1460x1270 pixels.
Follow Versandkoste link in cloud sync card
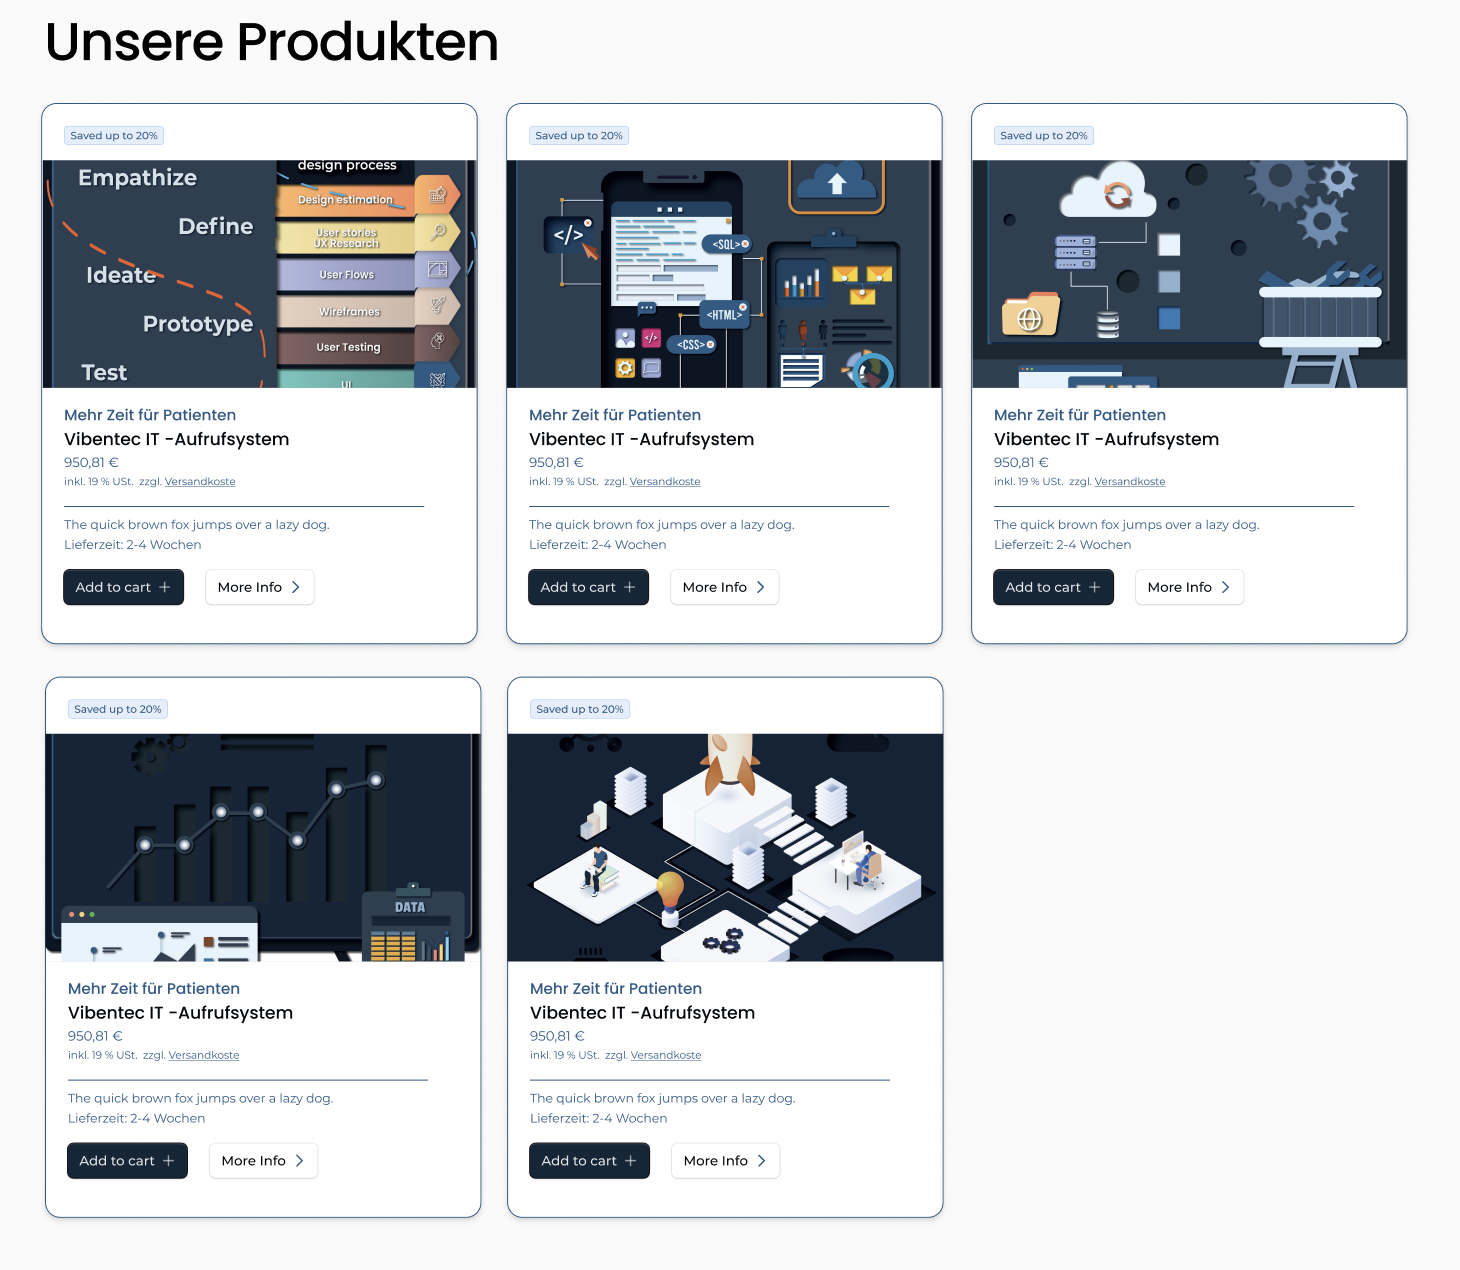(x=1130, y=482)
